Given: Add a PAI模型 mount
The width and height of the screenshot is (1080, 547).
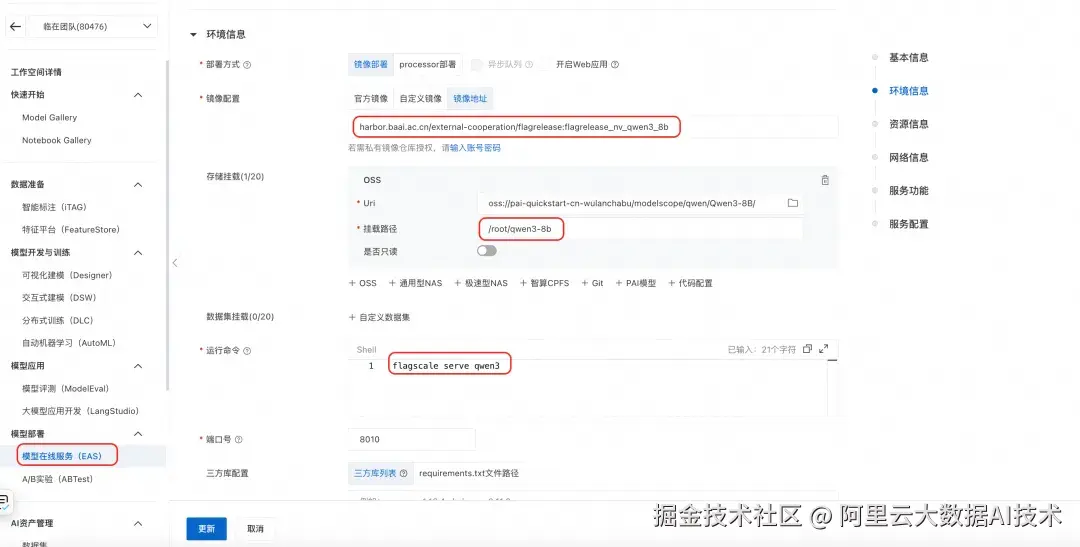Looking at the screenshot, I should click(635, 283).
